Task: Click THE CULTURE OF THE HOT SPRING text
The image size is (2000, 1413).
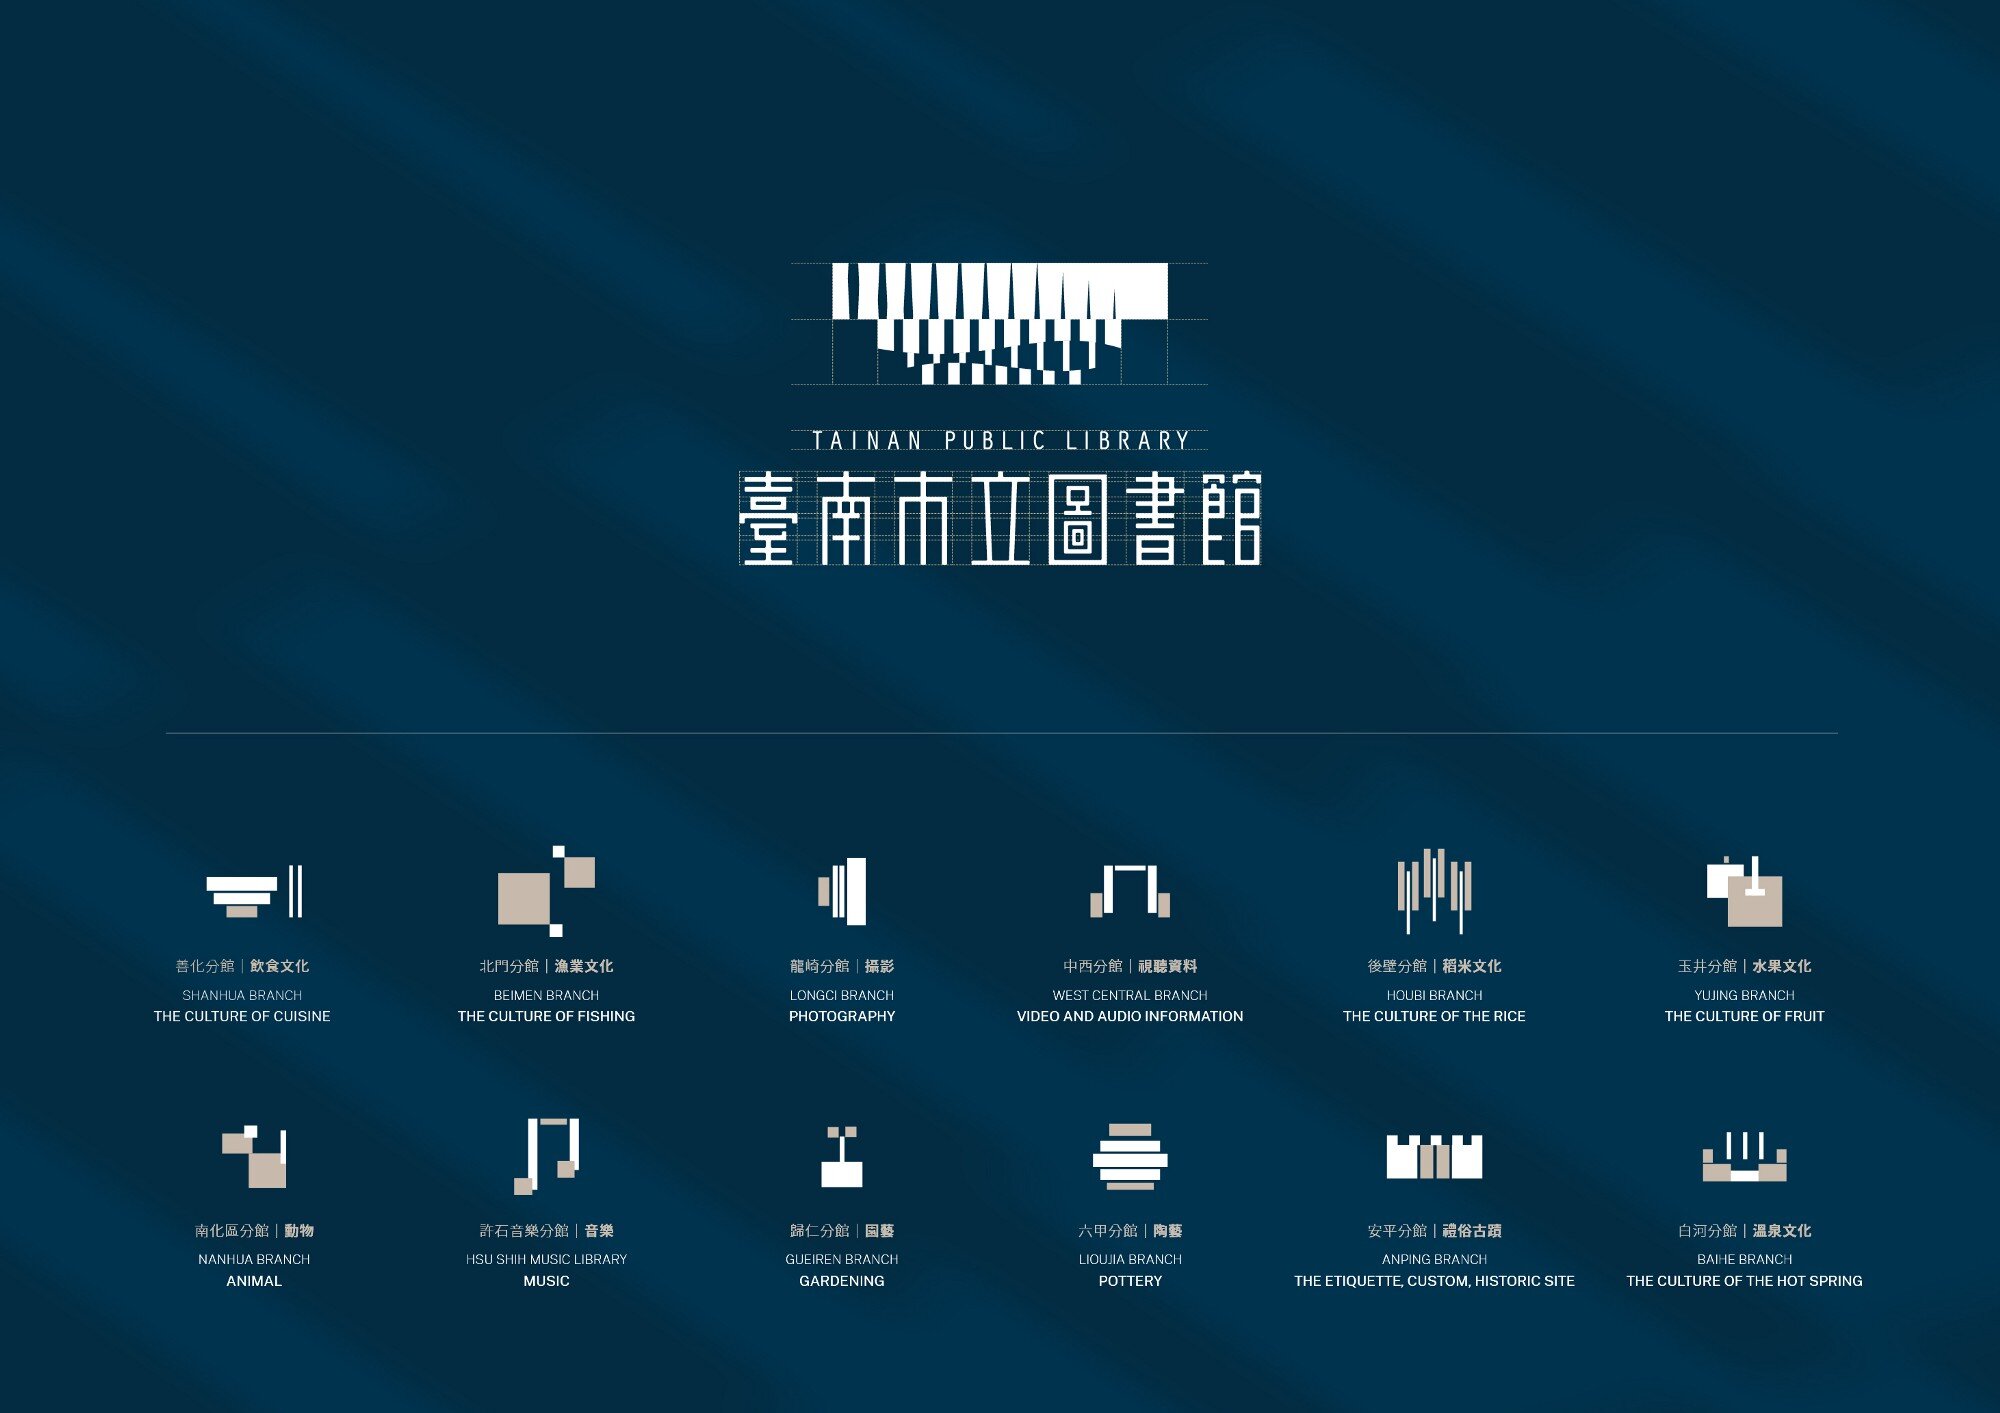Action: pyautogui.click(x=1744, y=1281)
